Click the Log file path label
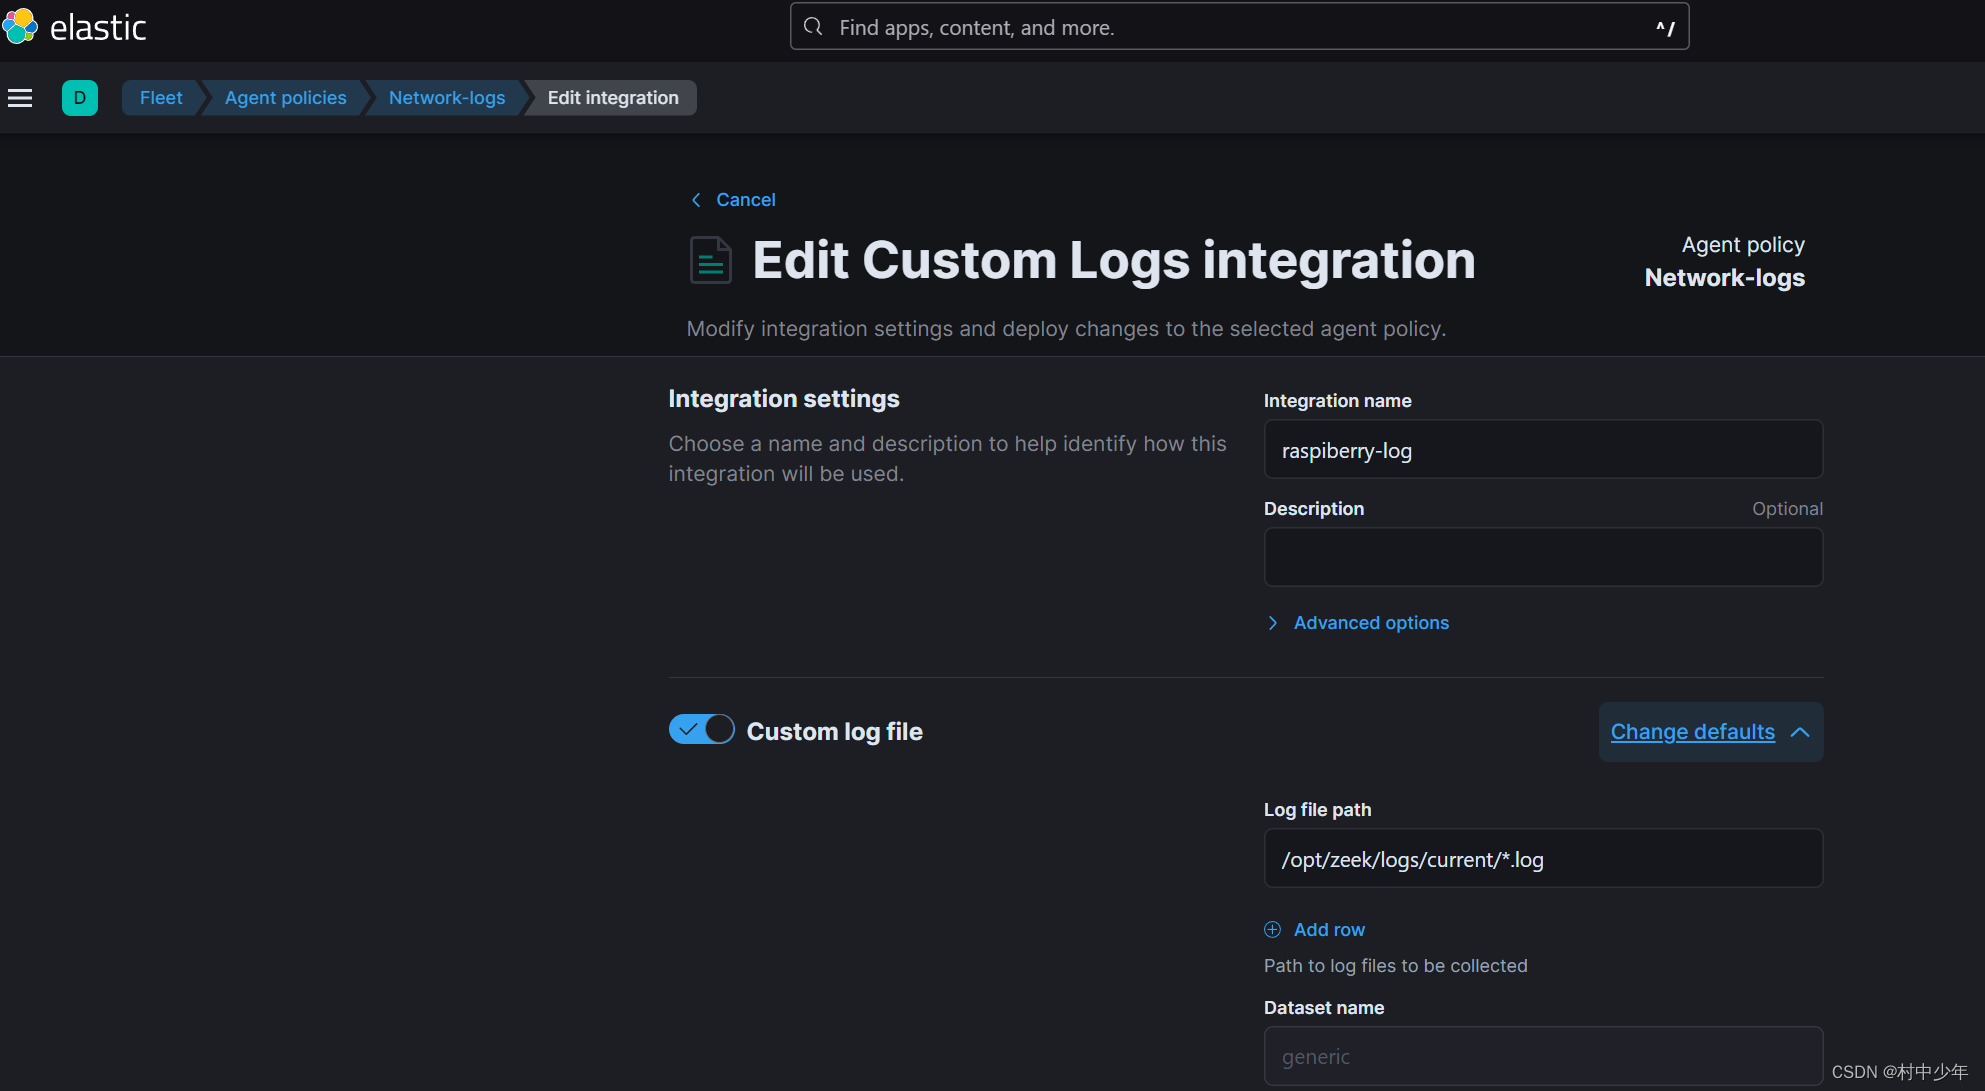This screenshot has height=1091, width=1985. (x=1317, y=810)
